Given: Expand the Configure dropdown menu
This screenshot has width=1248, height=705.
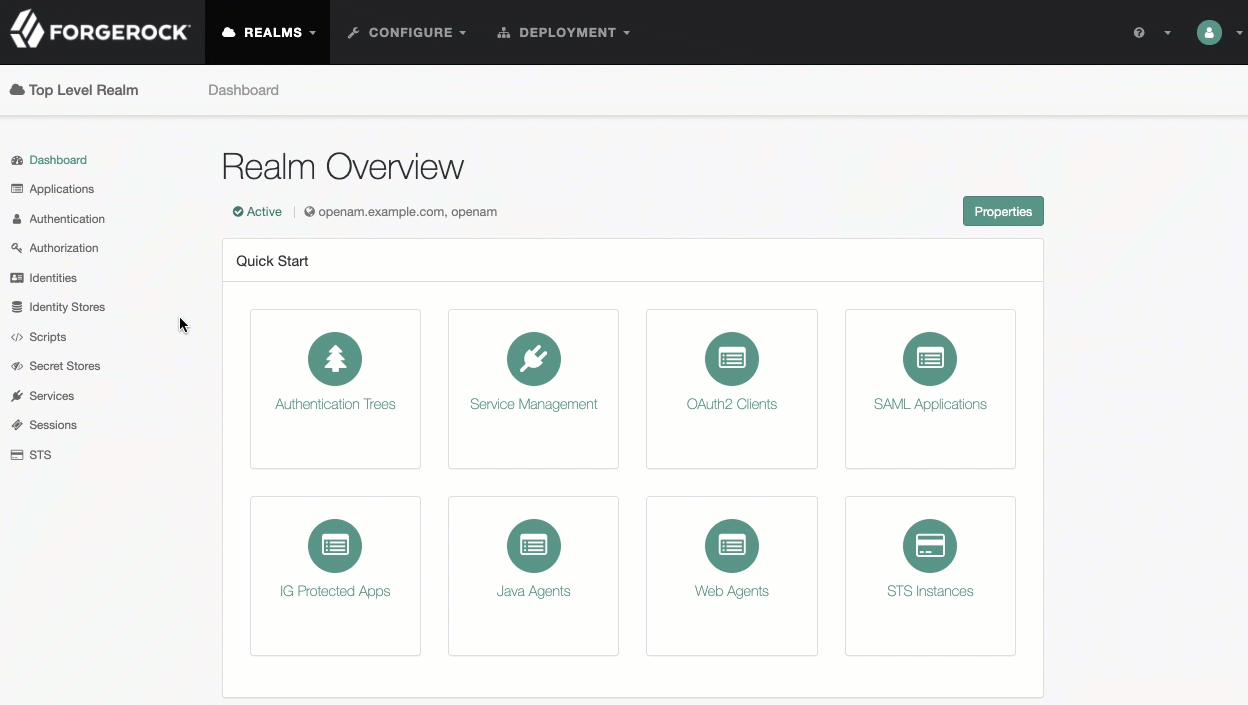Looking at the screenshot, I should [407, 33].
